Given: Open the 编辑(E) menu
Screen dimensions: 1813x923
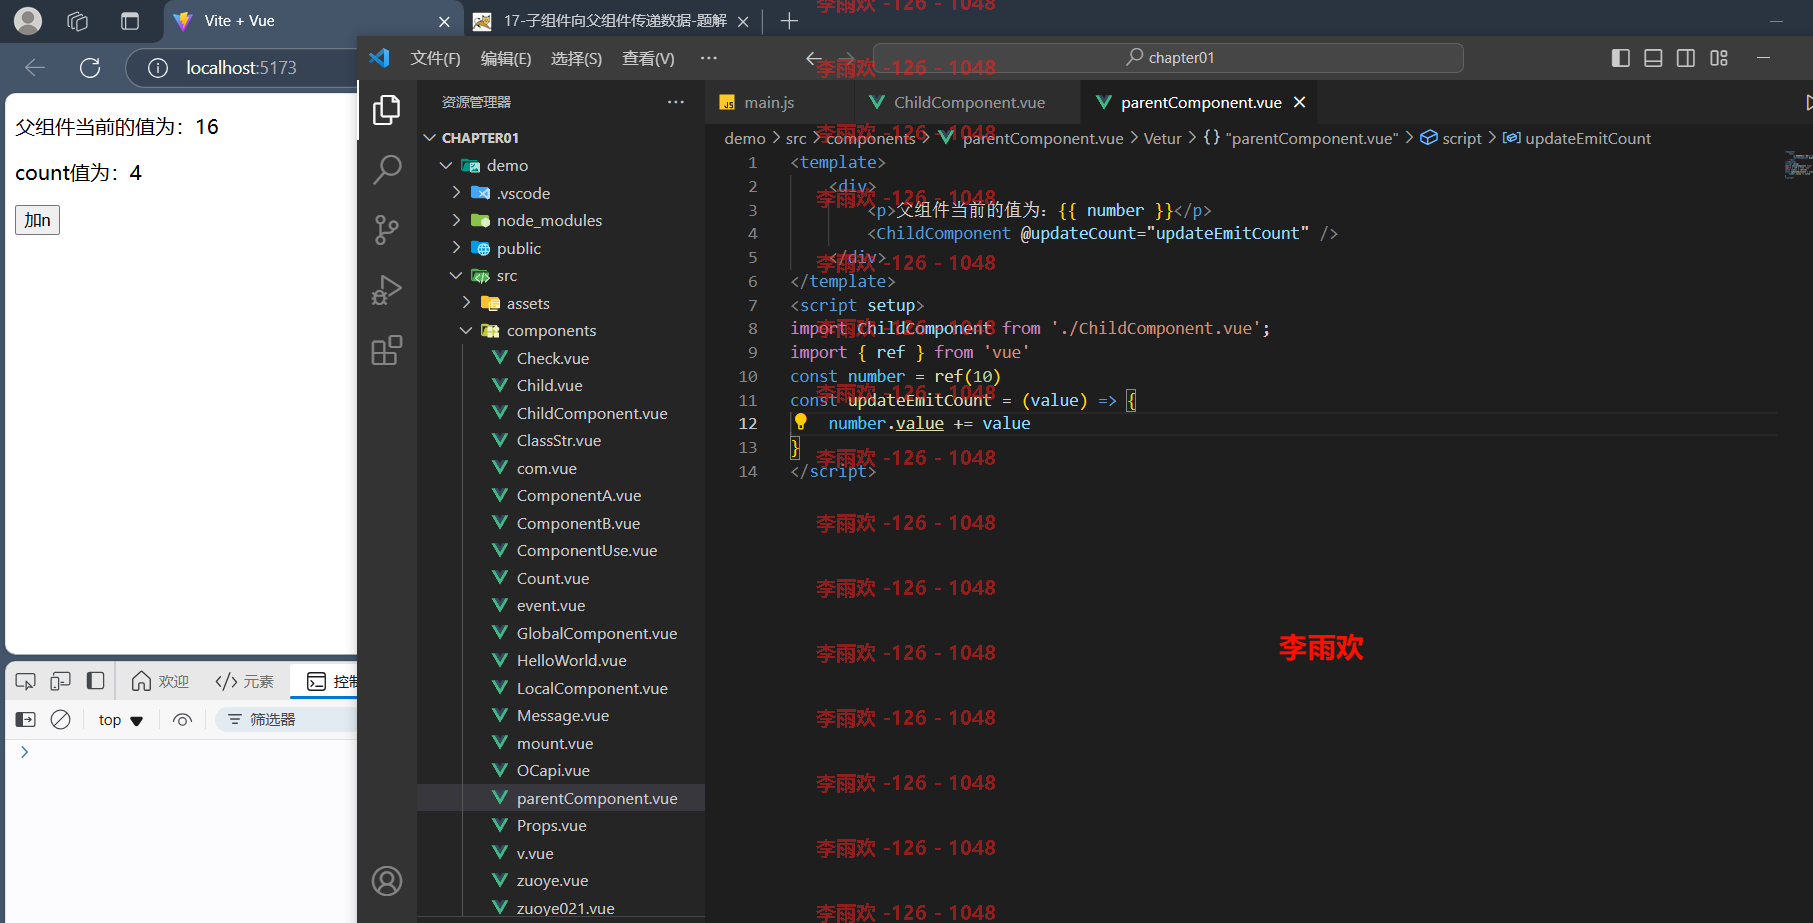Looking at the screenshot, I should (x=506, y=58).
